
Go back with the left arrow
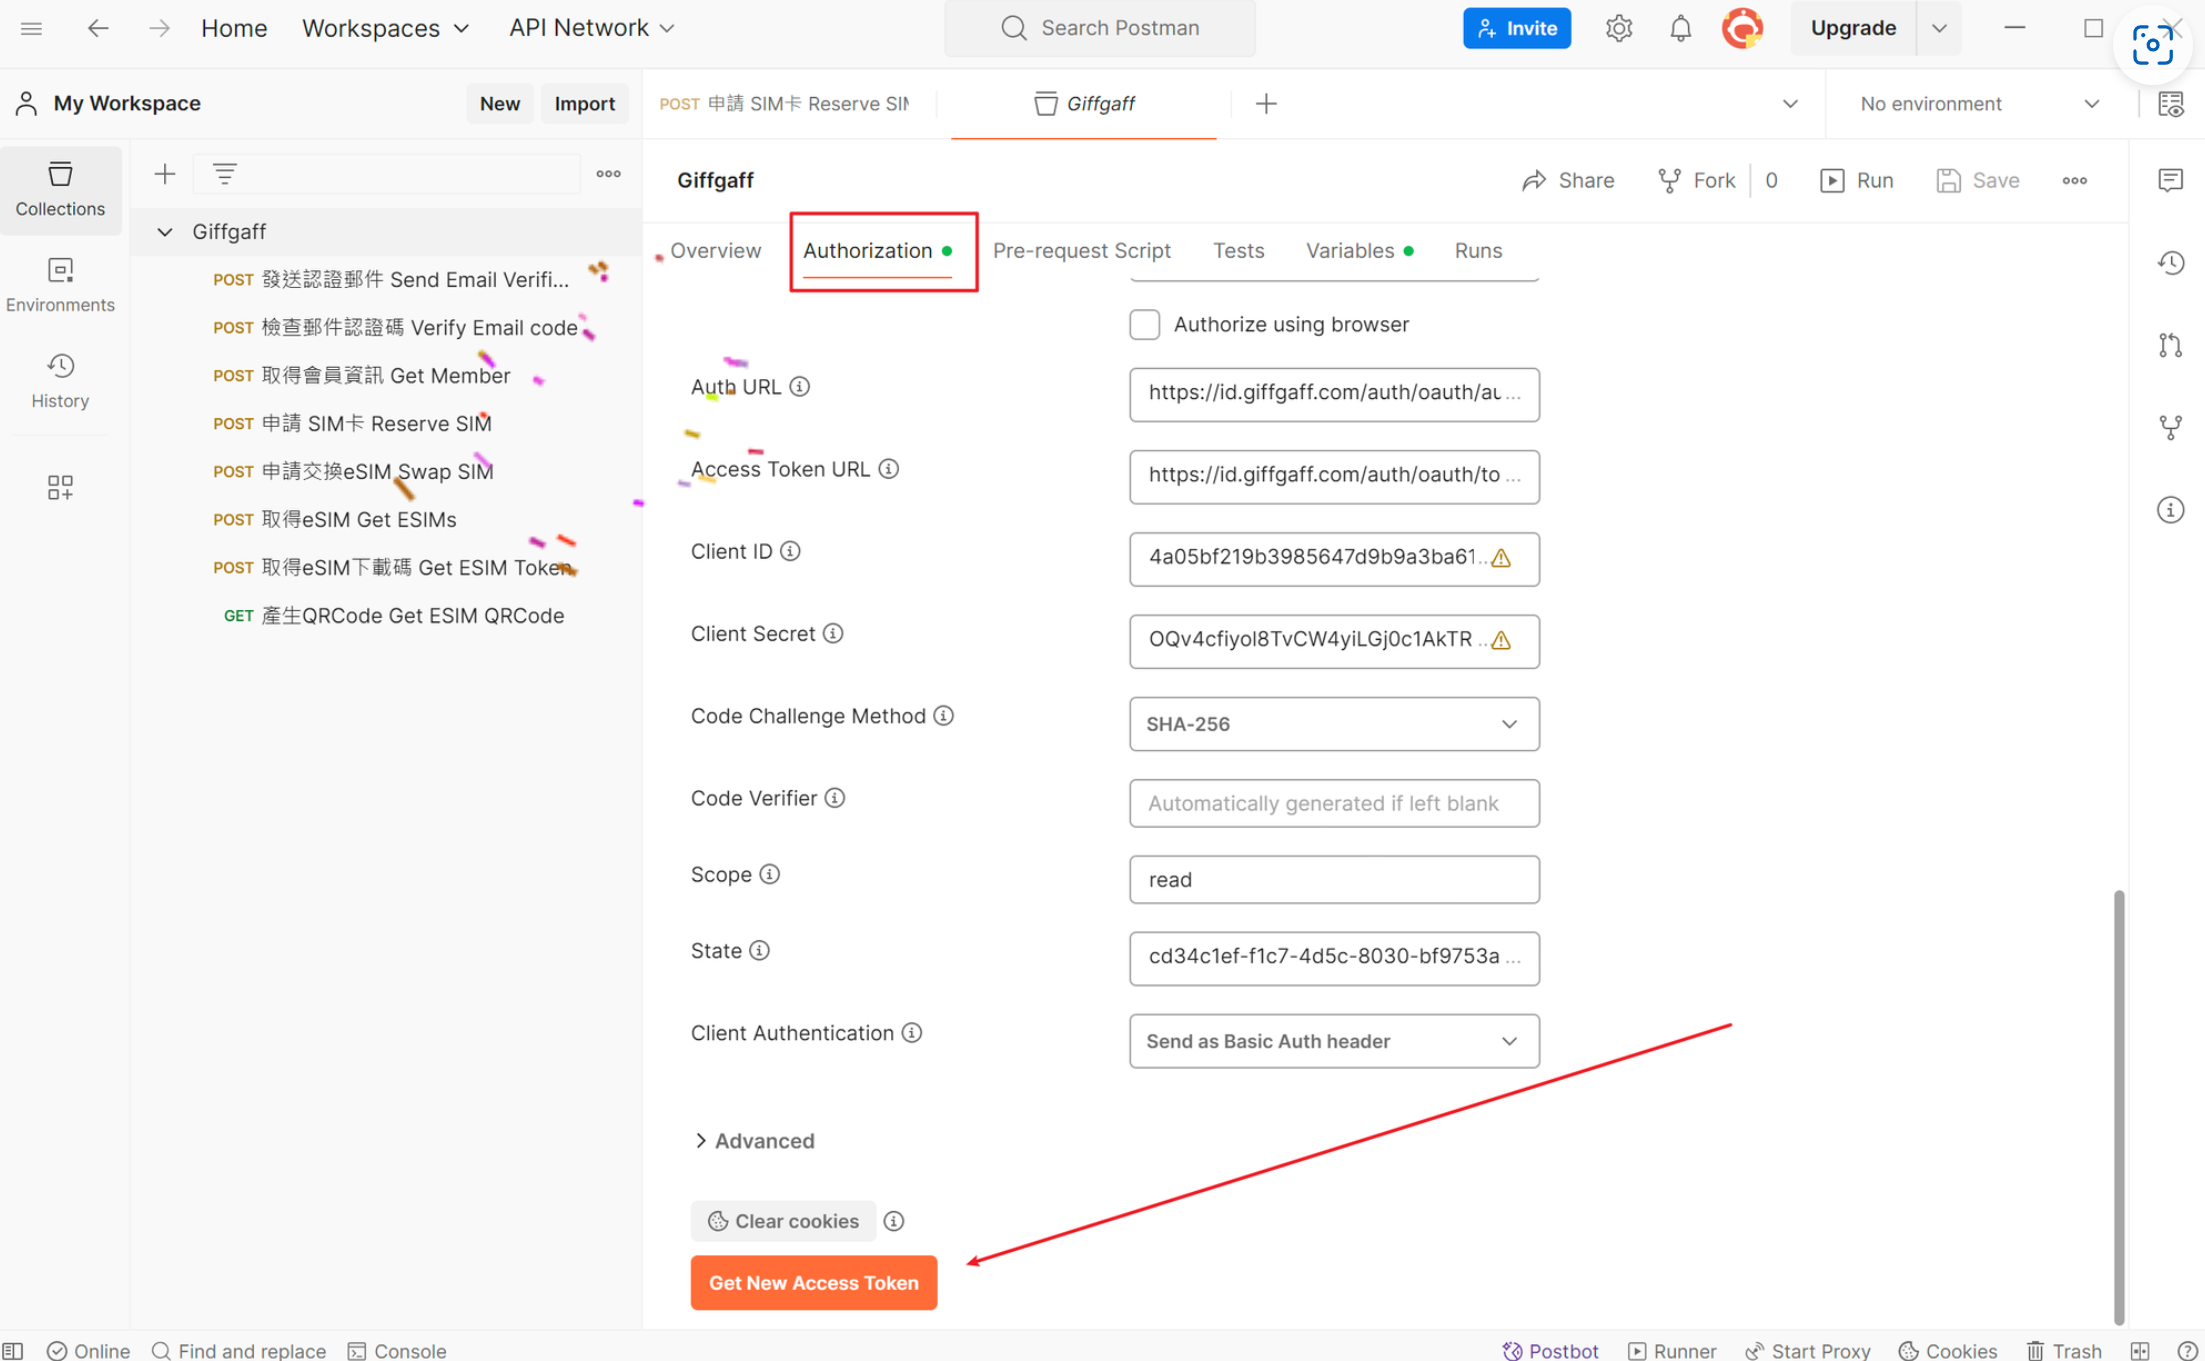pos(97,28)
